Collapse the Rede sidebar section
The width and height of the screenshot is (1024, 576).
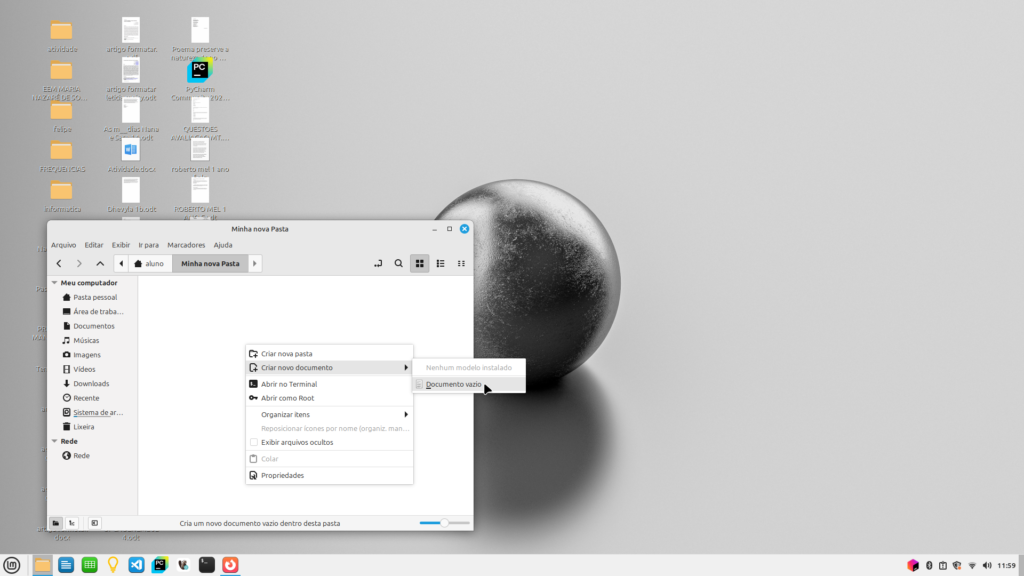[x=54, y=441]
